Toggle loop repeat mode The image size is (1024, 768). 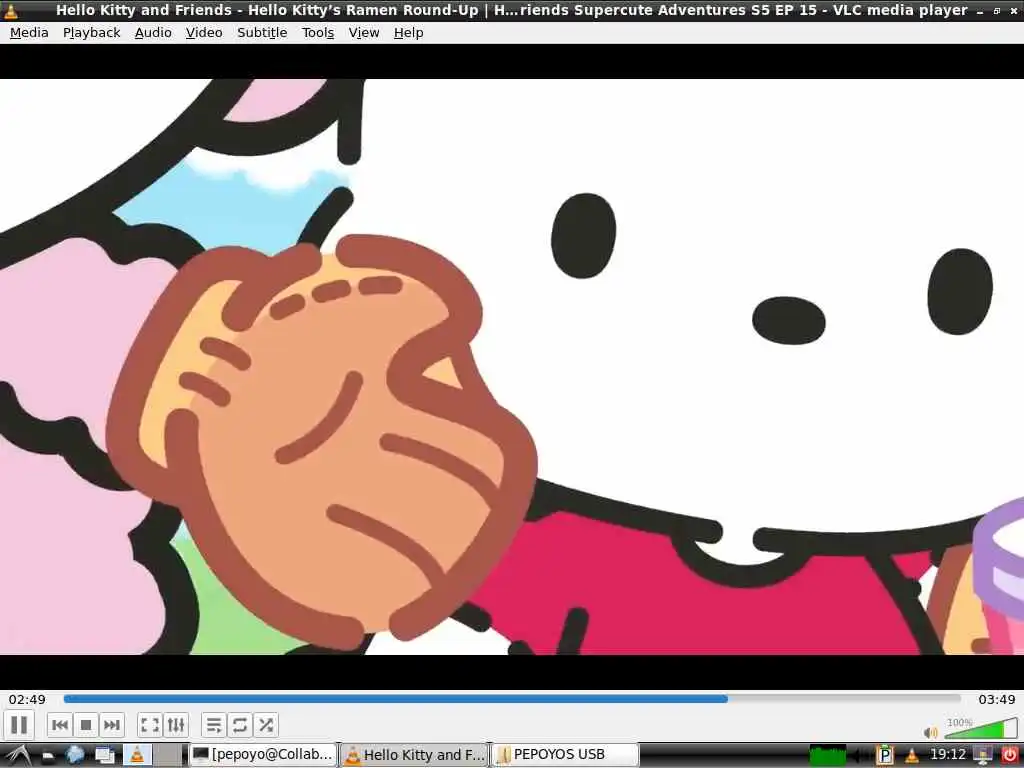coord(240,725)
